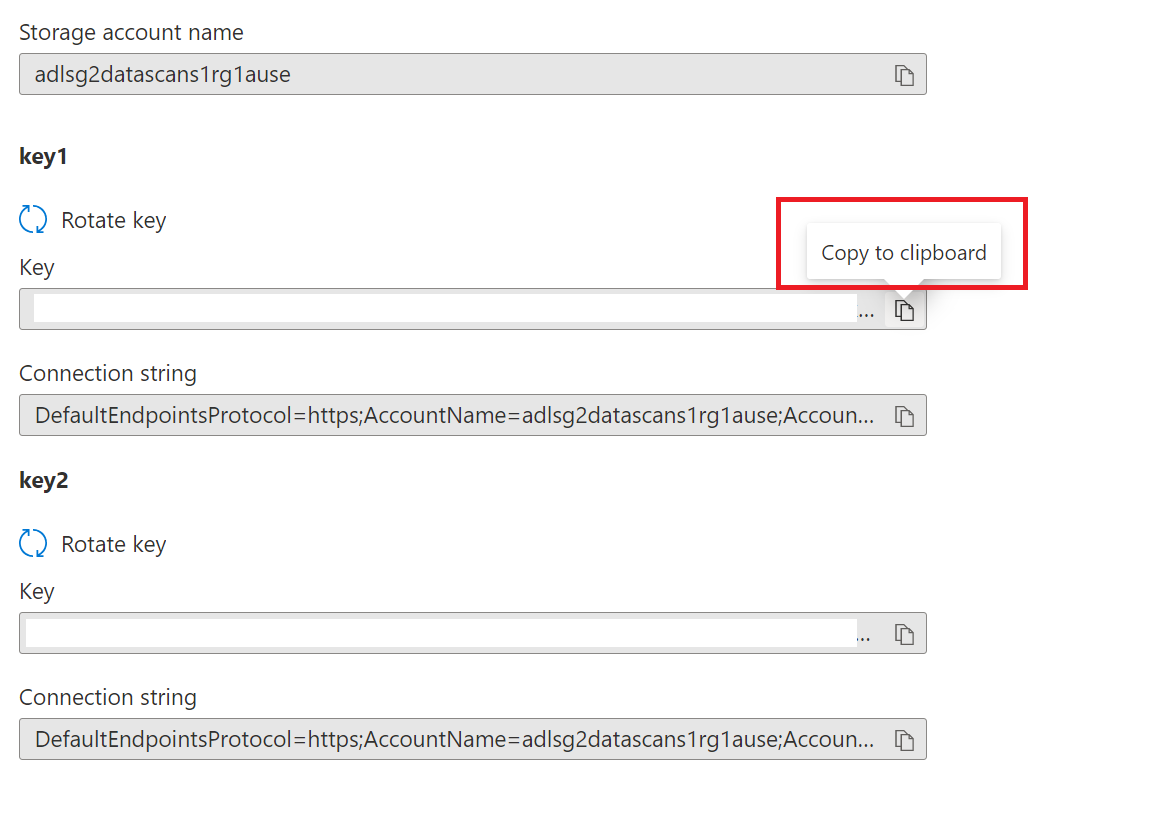Image resolution: width=1164 pixels, height=833 pixels.
Task: Copy the storage account name to clipboard
Action: (x=904, y=74)
